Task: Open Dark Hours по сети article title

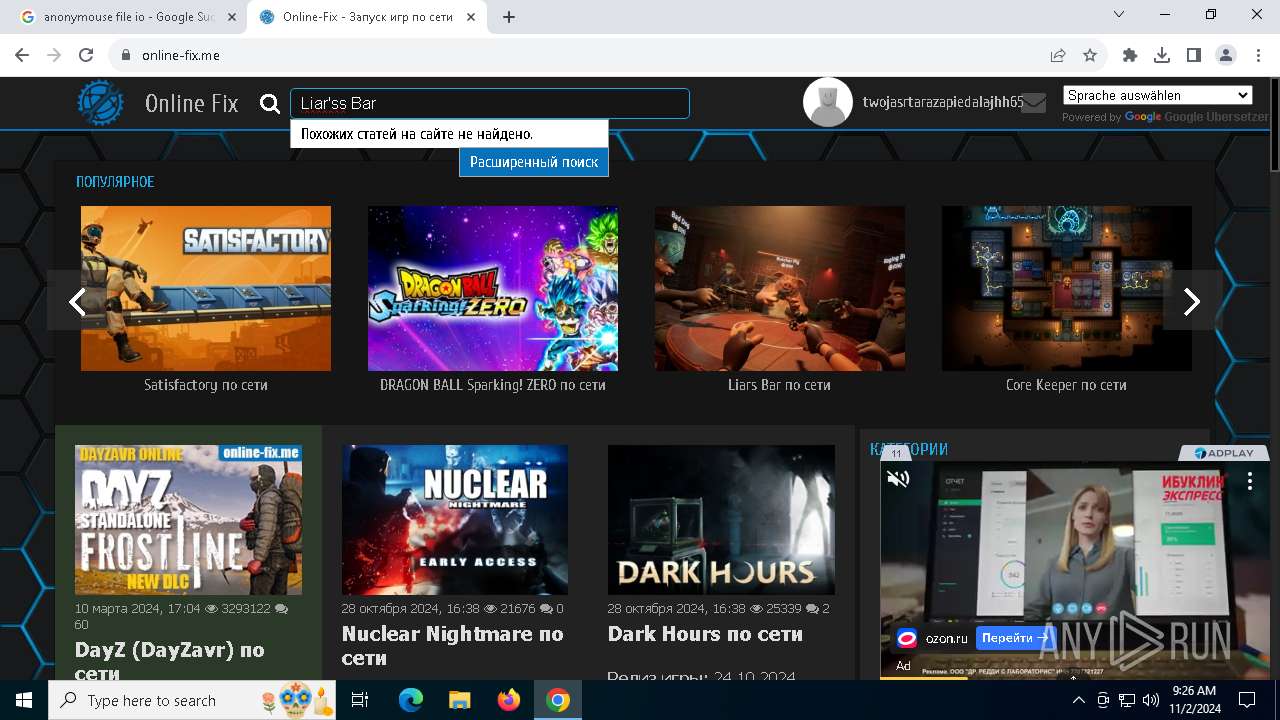Action: click(705, 634)
